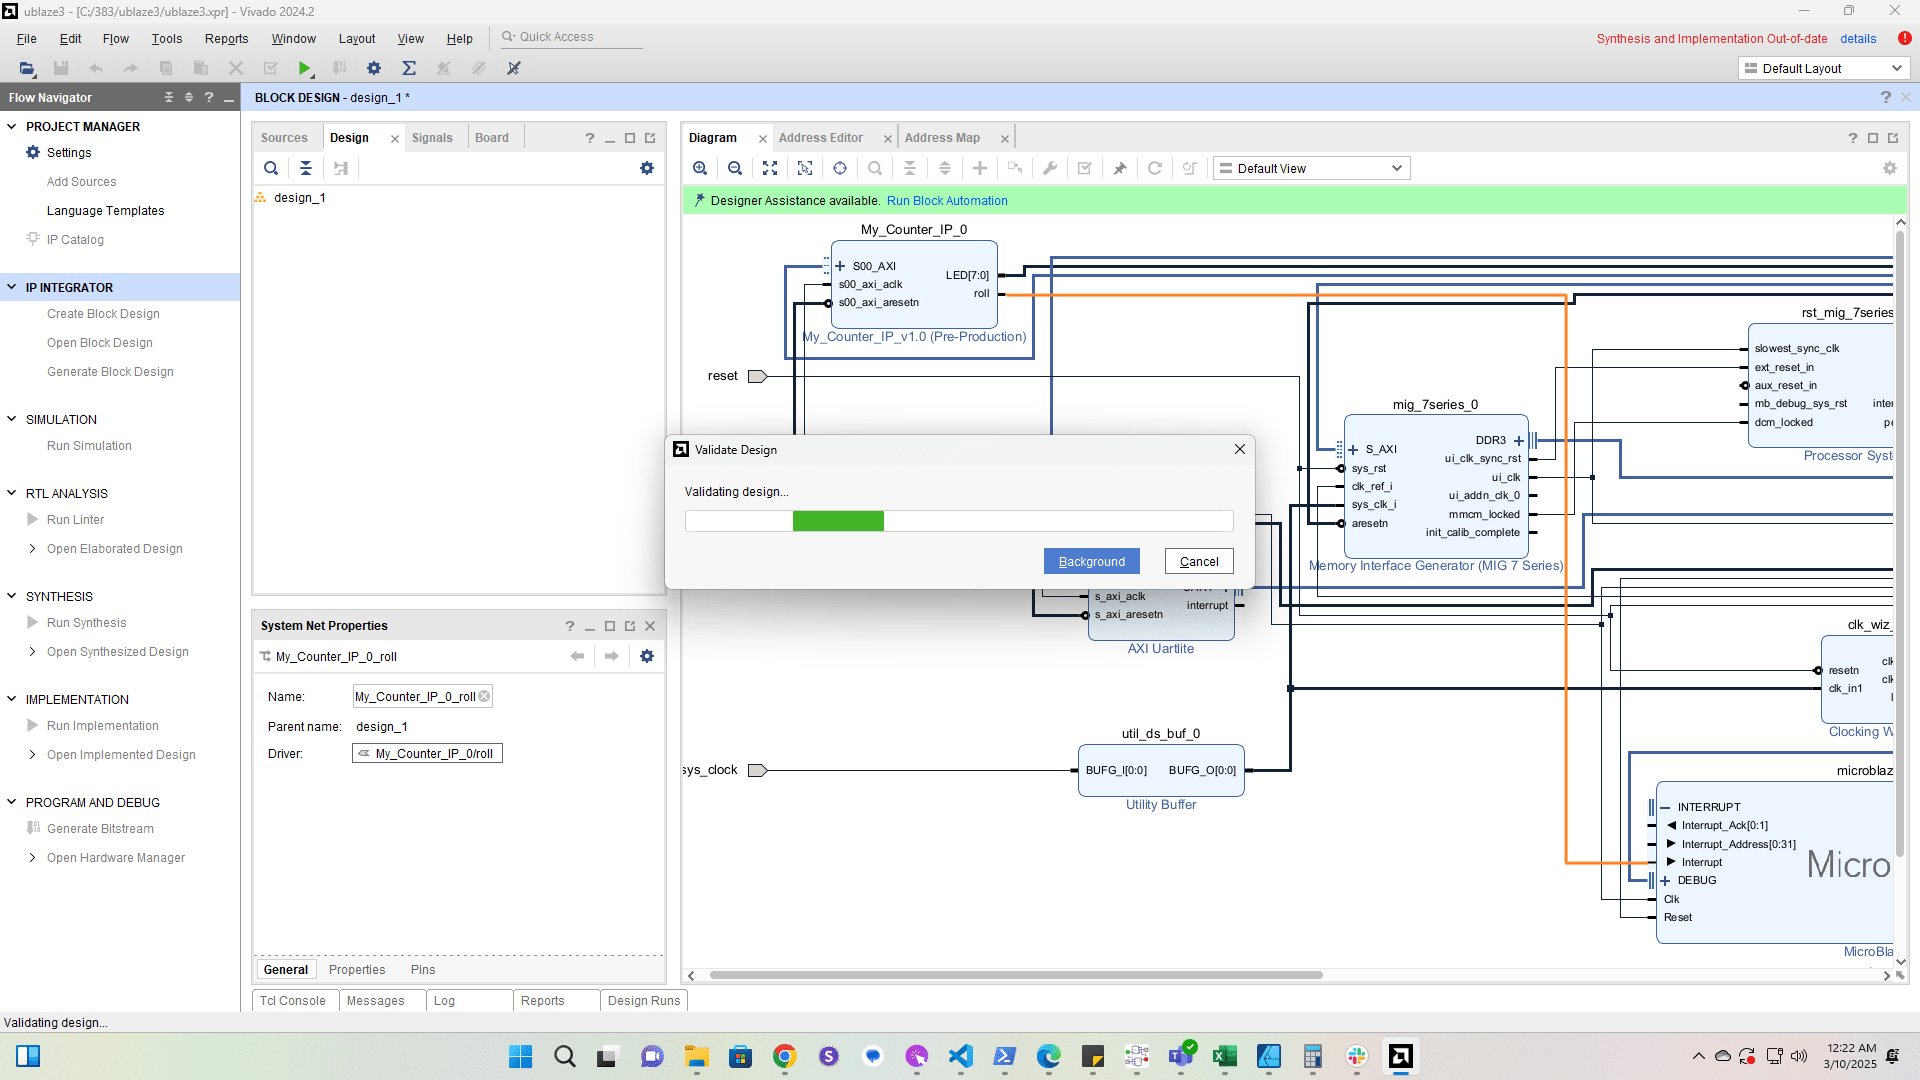Open Vivado app from Windows taskbar
1920x1080 pixels.
[x=1400, y=1056]
